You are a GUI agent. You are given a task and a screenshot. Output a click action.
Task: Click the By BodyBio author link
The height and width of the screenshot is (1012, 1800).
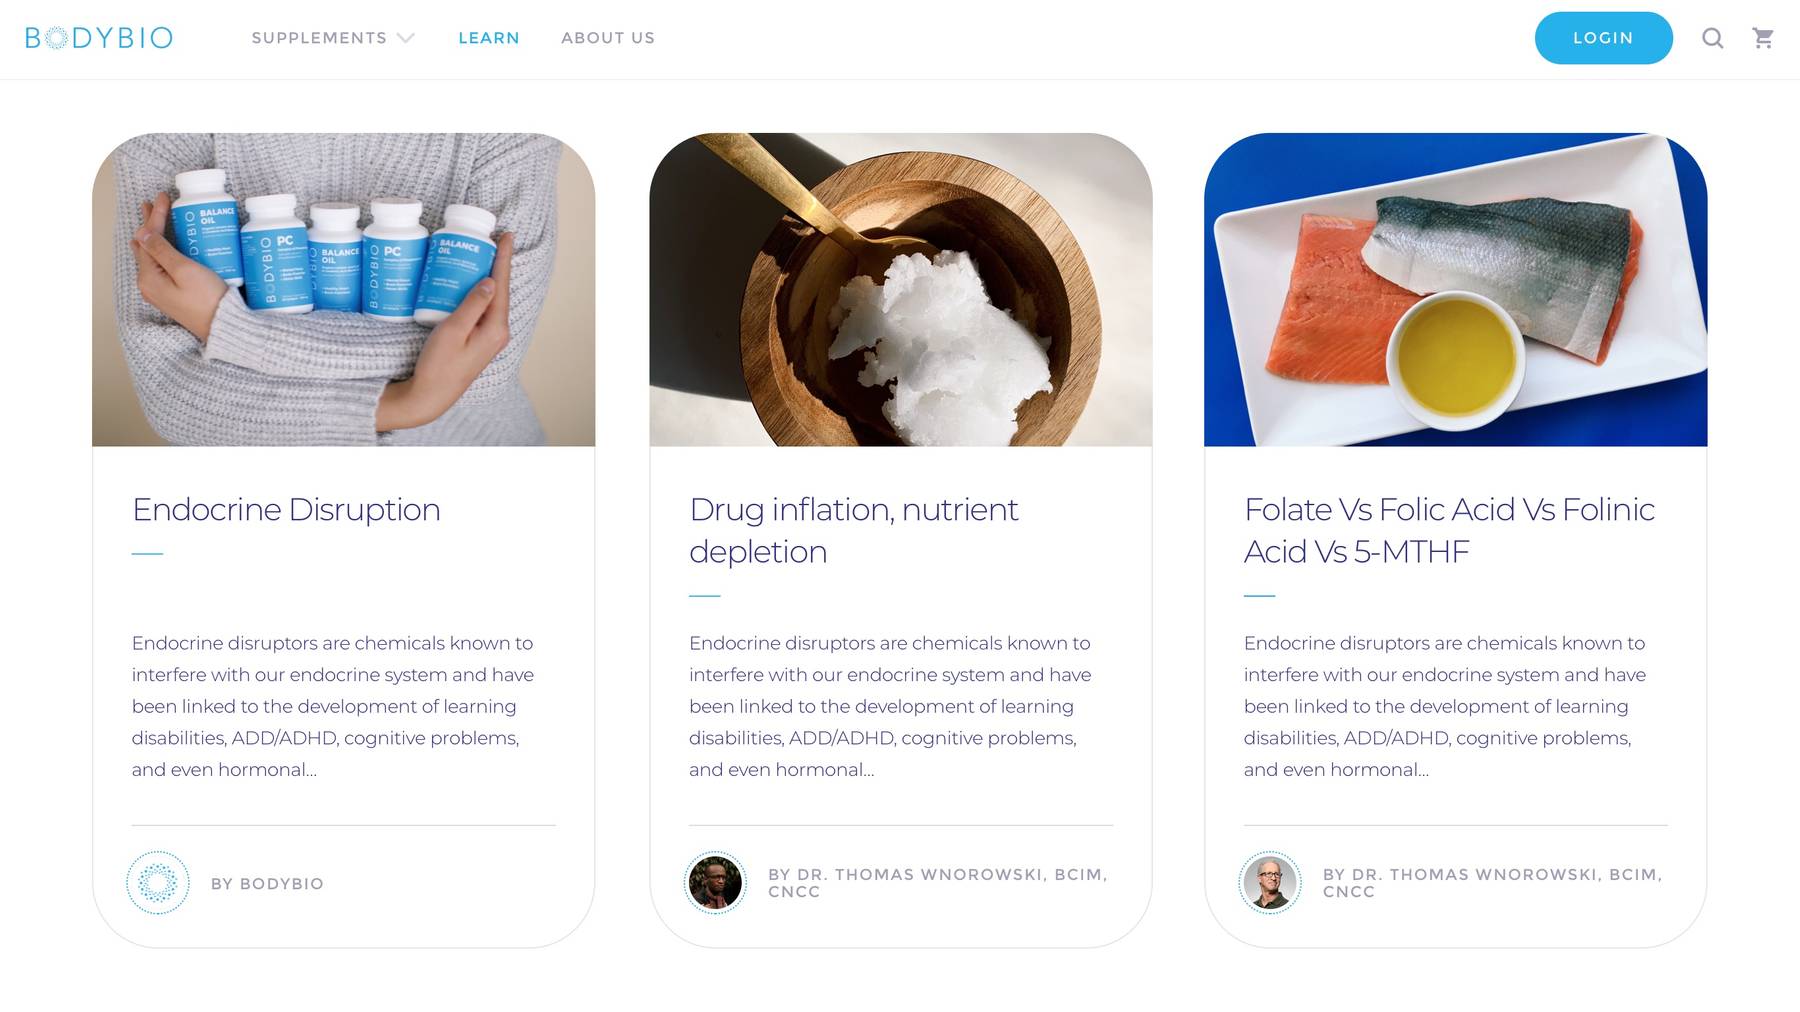[267, 884]
